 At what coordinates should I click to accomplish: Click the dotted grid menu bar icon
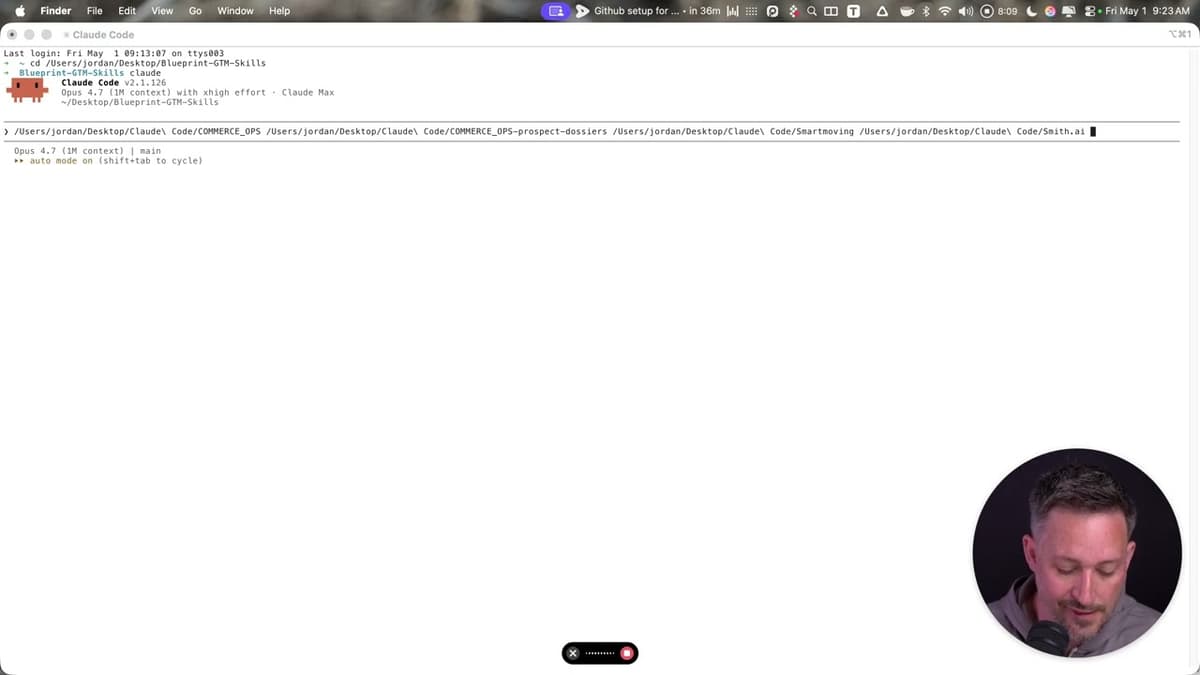point(751,11)
